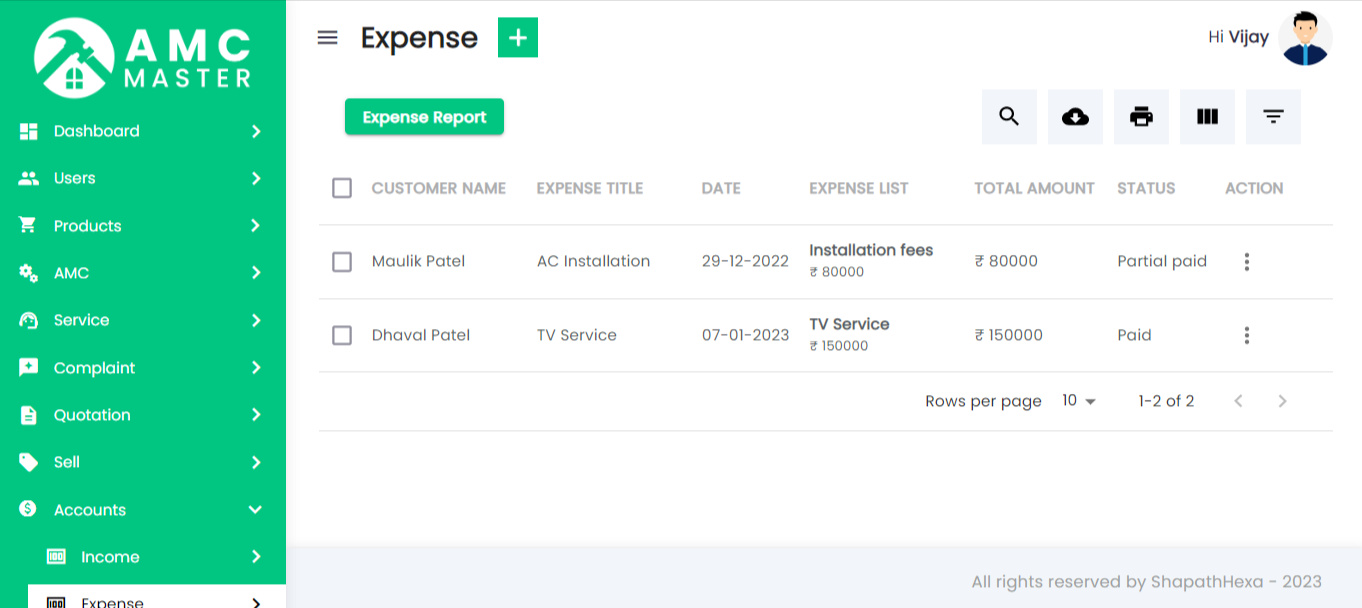The width and height of the screenshot is (1362, 608).
Task: Check the checkbox for Maulik Patel's row
Action: pos(342,261)
